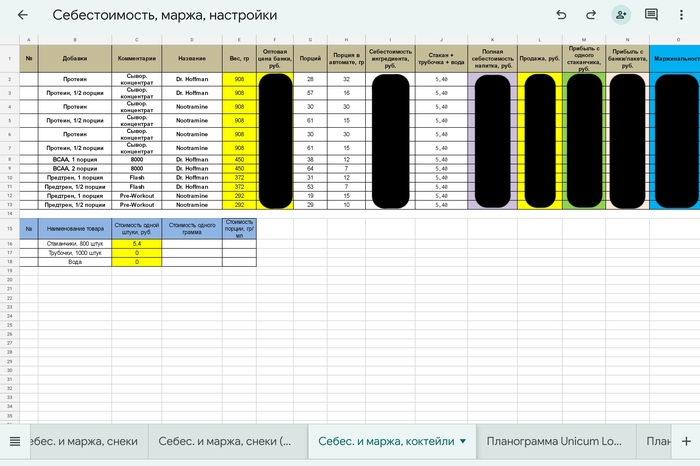Show the all-sheets list hamburger menu
Image resolution: width=700 pixels, height=466 pixels.
coord(14,441)
